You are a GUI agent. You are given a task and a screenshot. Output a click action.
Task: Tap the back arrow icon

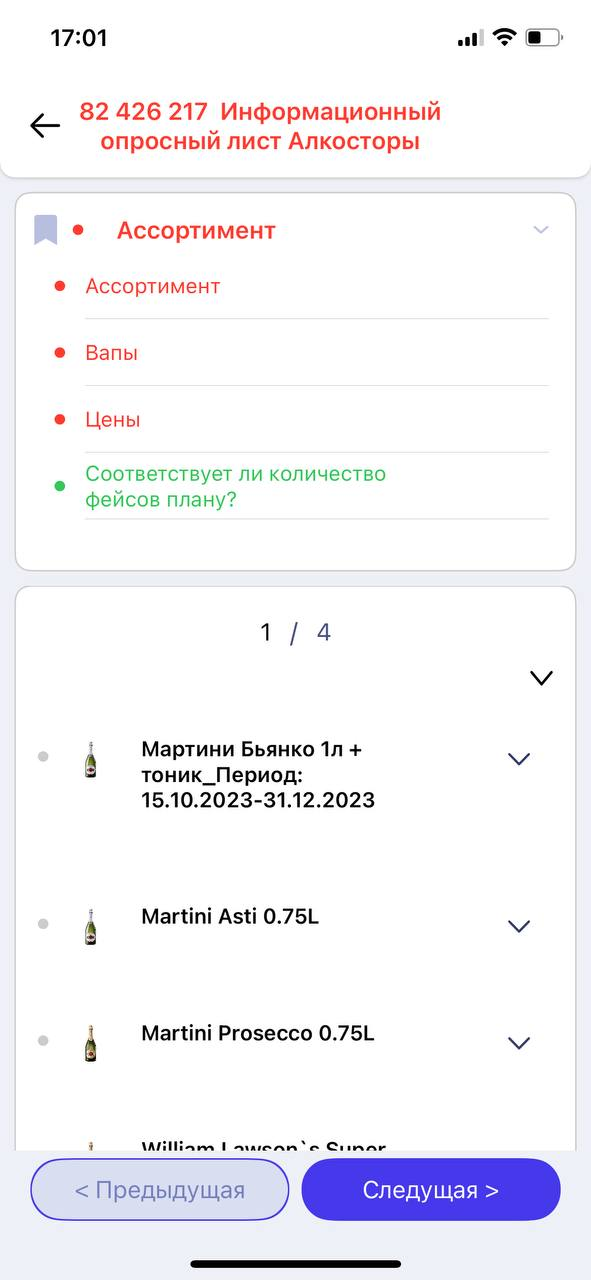point(45,126)
